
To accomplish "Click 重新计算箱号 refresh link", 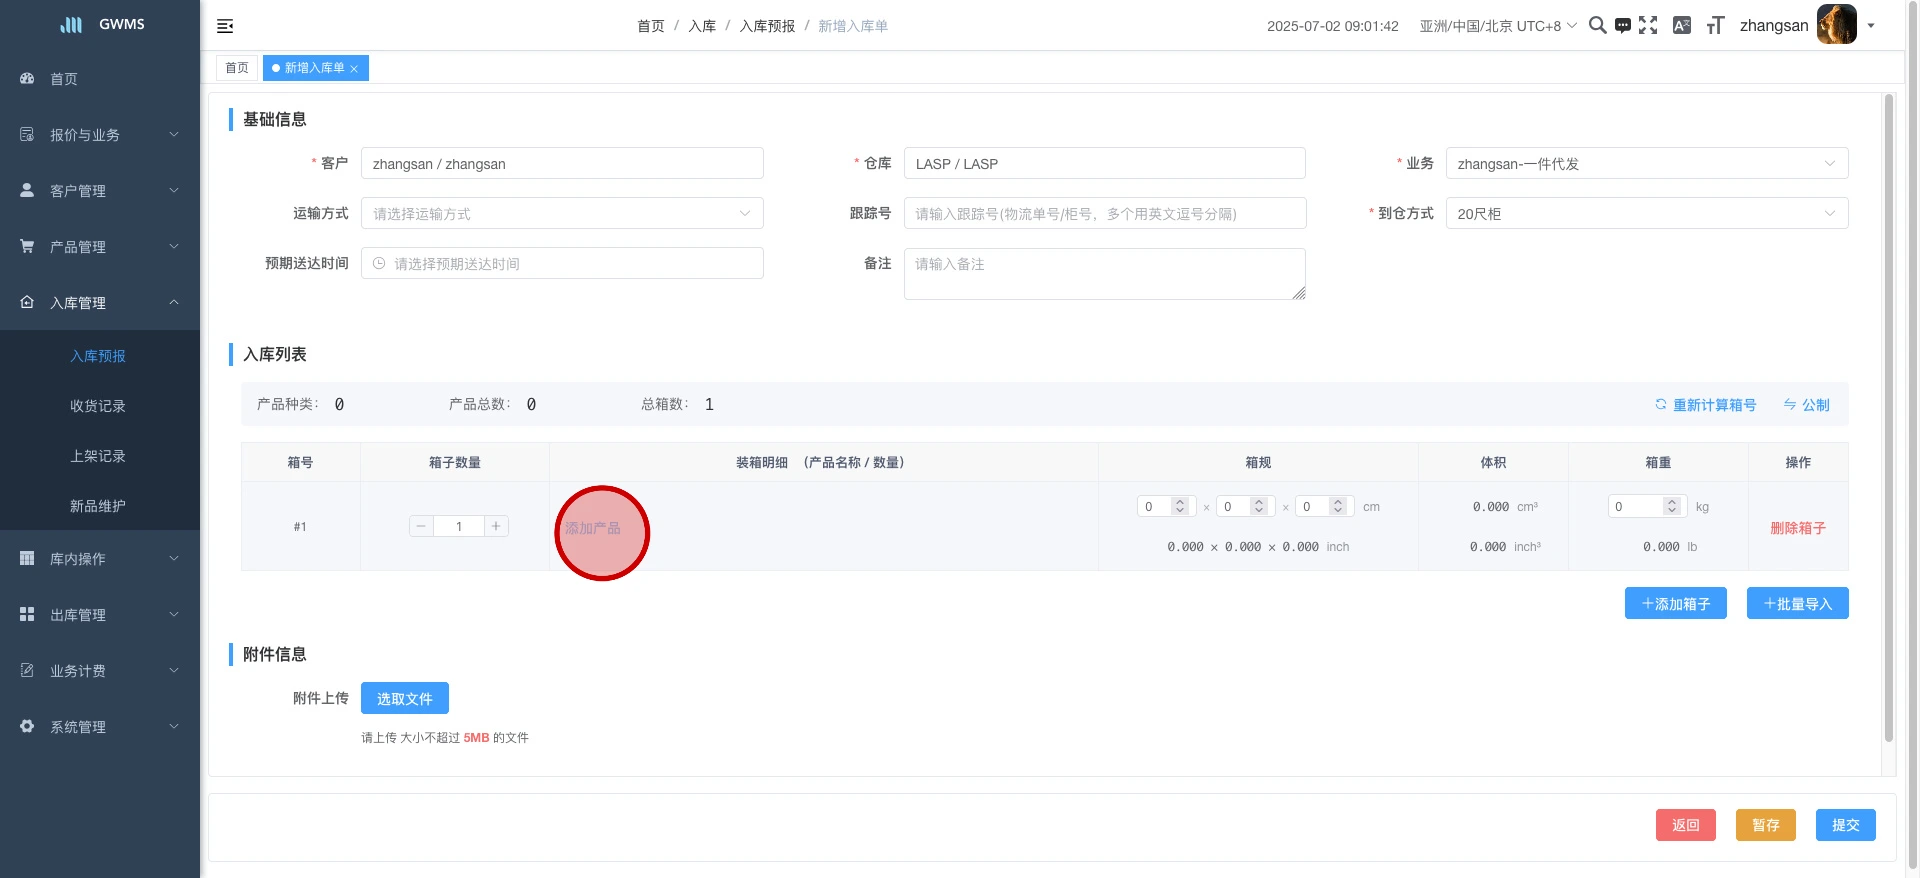I will point(1705,405).
